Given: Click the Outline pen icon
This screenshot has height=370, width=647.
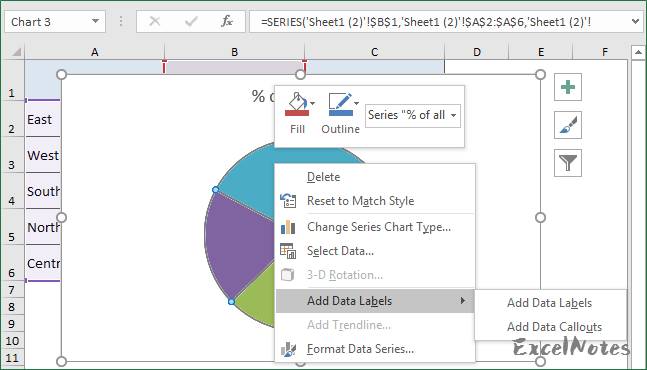Looking at the screenshot, I should coord(340,104).
